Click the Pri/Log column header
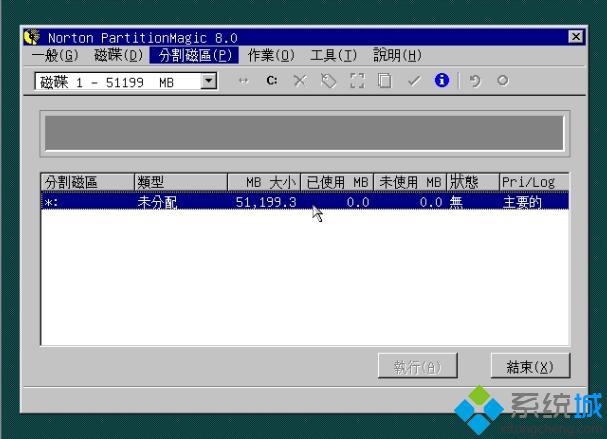 pos(534,182)
